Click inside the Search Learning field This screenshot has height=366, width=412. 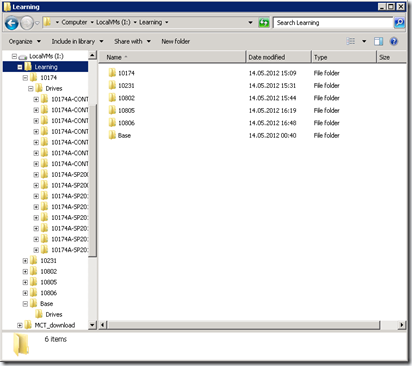[333, 23]
